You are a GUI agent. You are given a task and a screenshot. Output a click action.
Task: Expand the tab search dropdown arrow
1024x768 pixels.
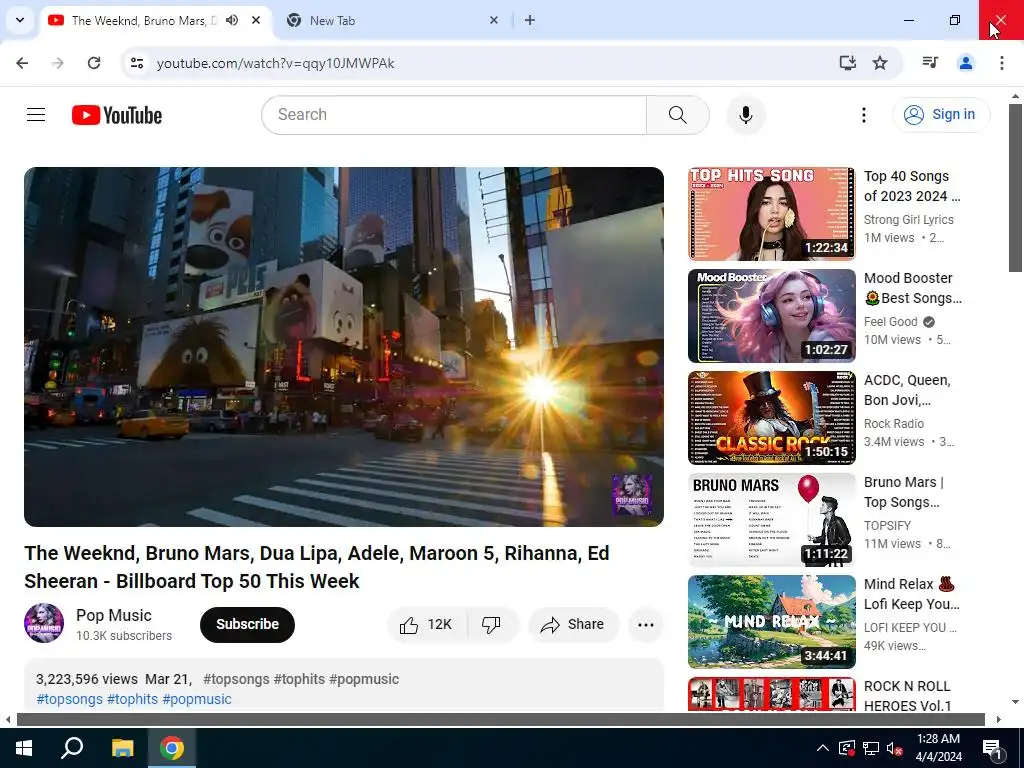tap(20, 20)
